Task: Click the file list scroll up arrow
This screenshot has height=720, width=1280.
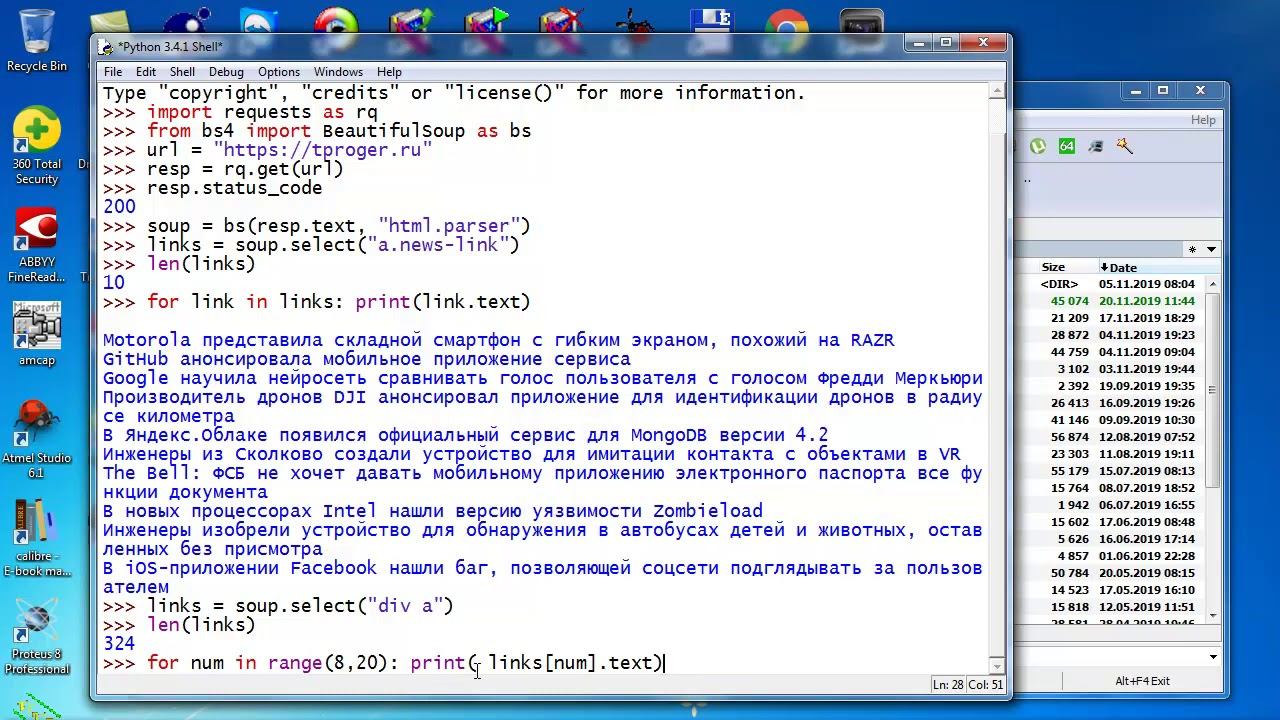Action: tap(1214, 284)
